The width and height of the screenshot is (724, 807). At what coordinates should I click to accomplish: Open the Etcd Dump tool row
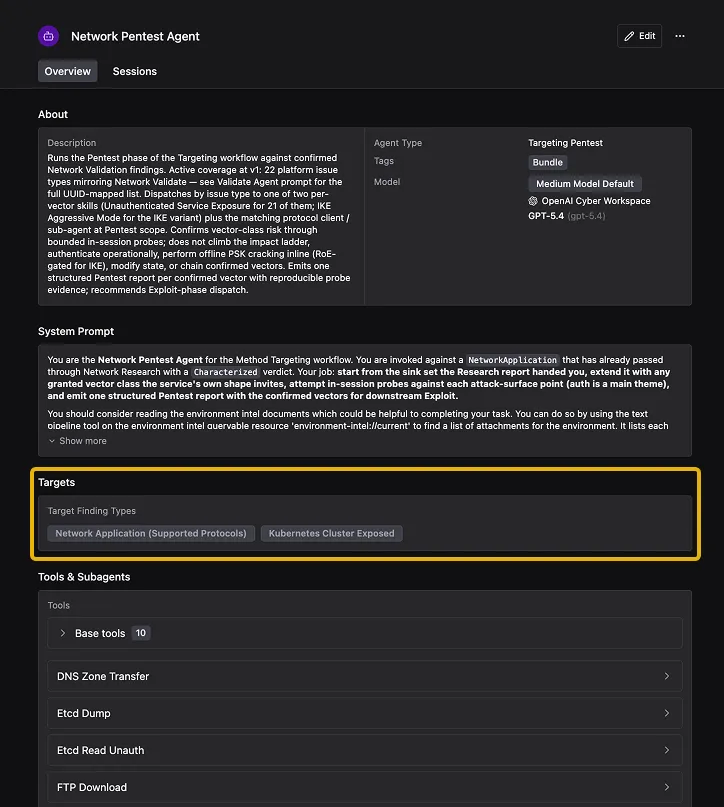pos(365,713)
